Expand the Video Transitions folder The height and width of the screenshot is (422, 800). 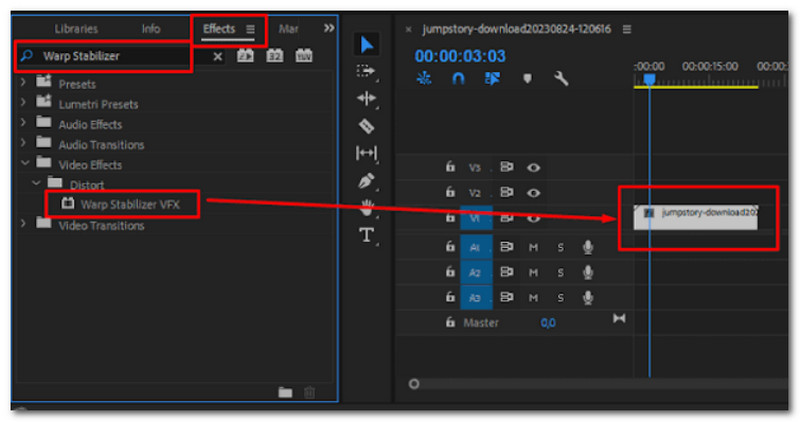click(23, 224)
